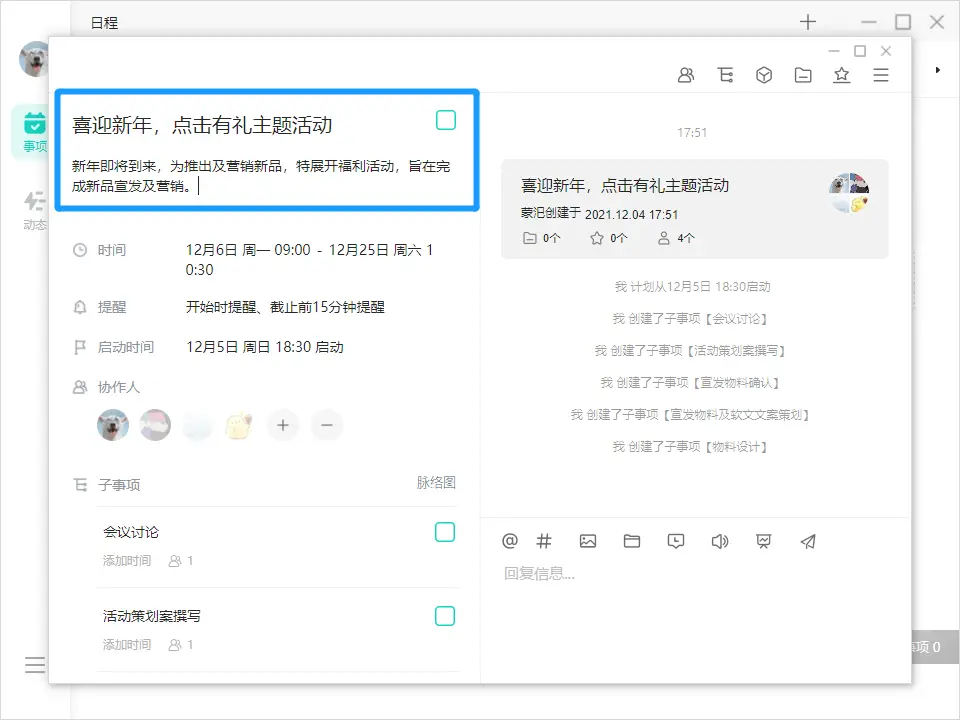Open the 脉络图 view link
The image size is (960, 720).
point(436,482)
